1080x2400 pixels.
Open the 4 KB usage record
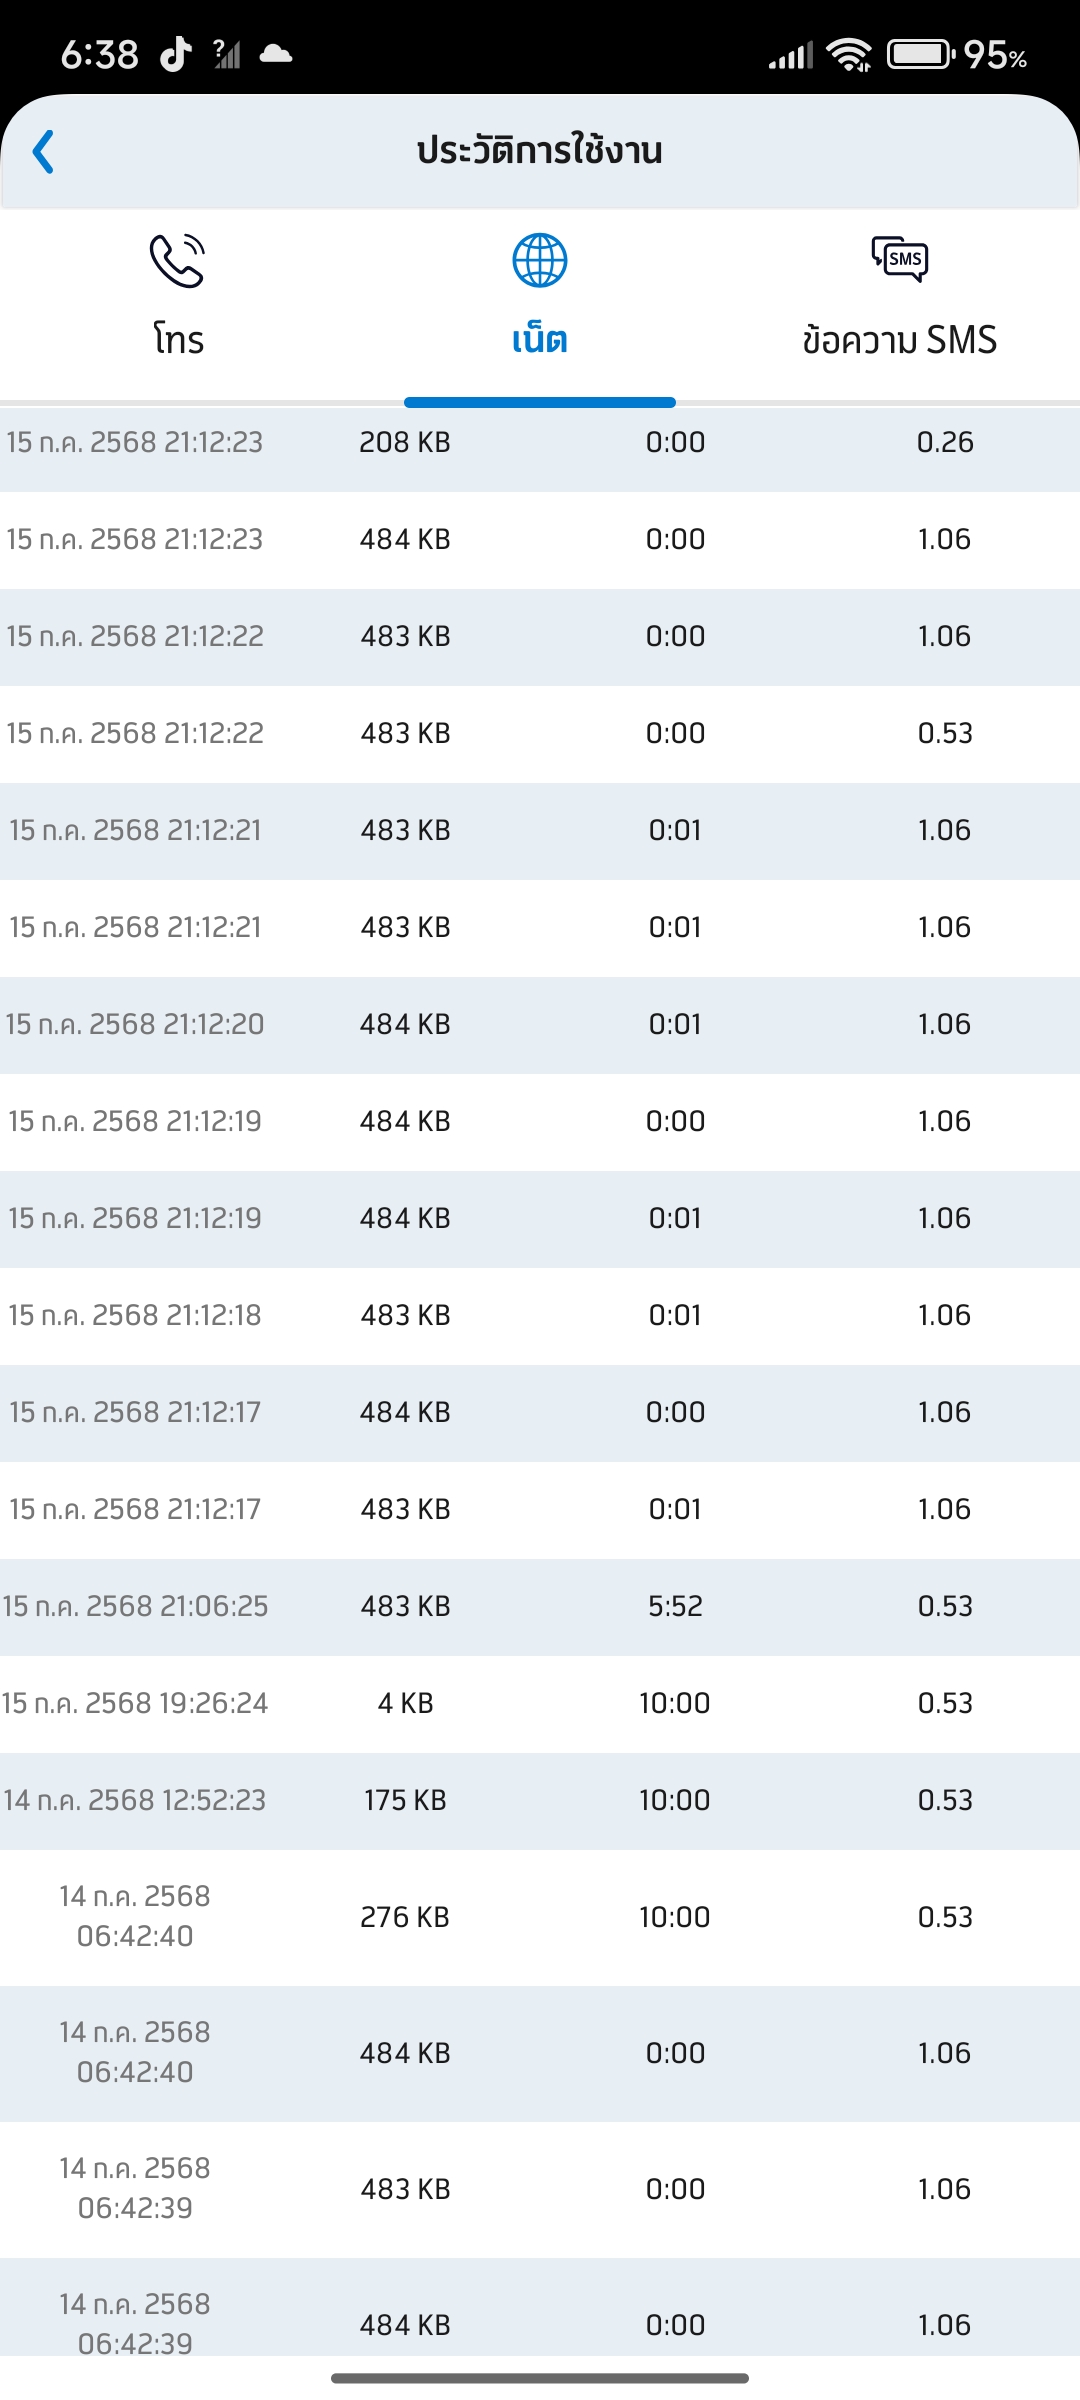540,1703
